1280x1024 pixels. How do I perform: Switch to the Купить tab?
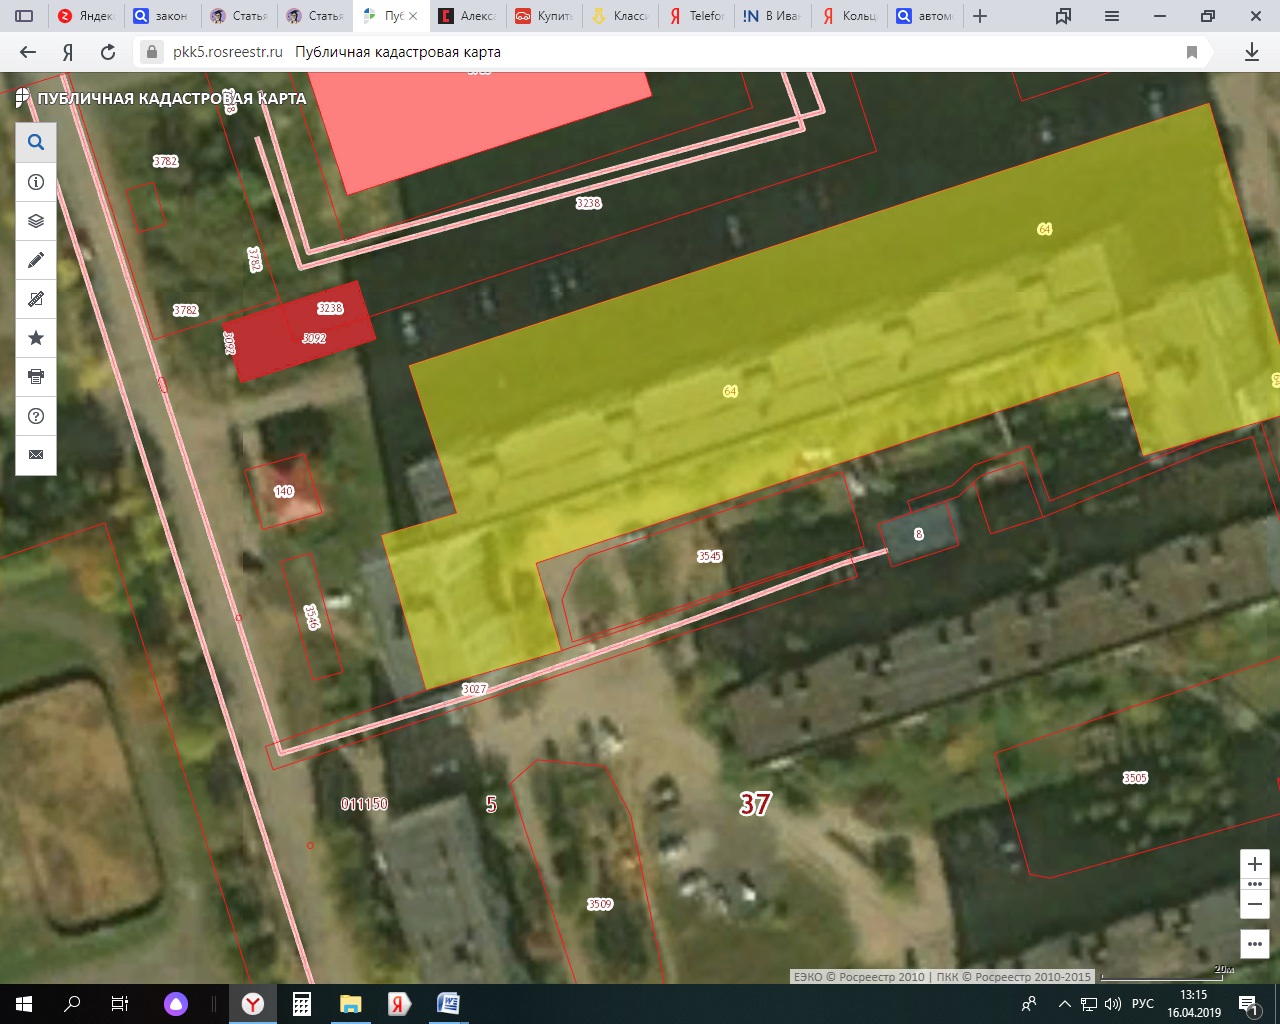click(x=543, y=16)
